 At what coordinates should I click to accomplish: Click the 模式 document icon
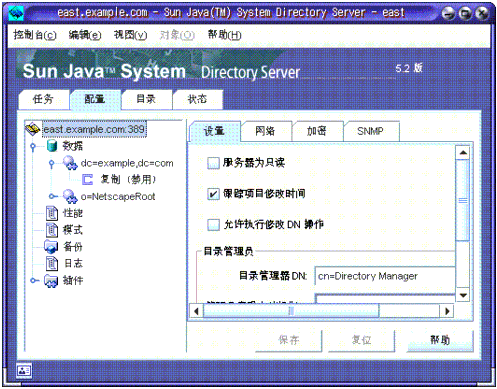point(52,230)
